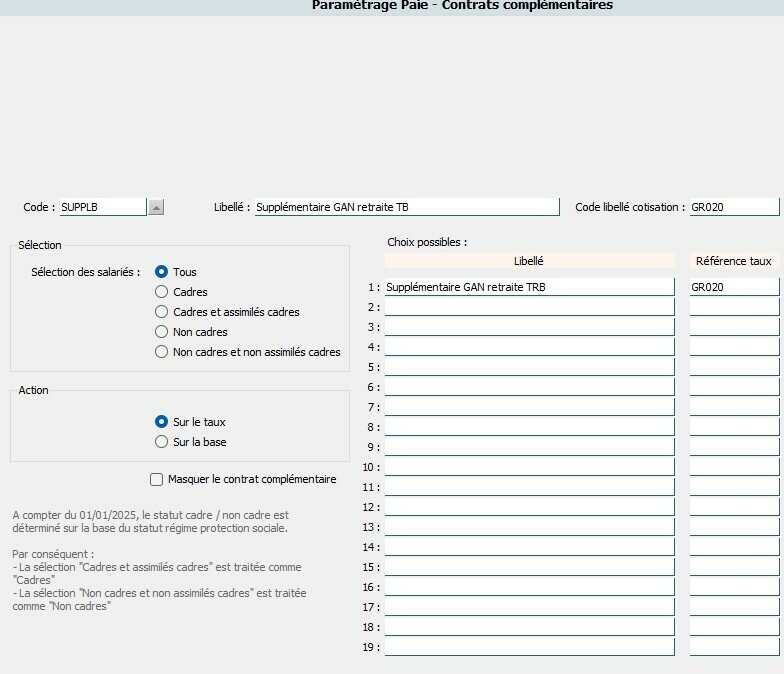The width and height of the screenshot is (784, 674).
Task: Click the Libellé field of row 5
Action: click(530, 367)
